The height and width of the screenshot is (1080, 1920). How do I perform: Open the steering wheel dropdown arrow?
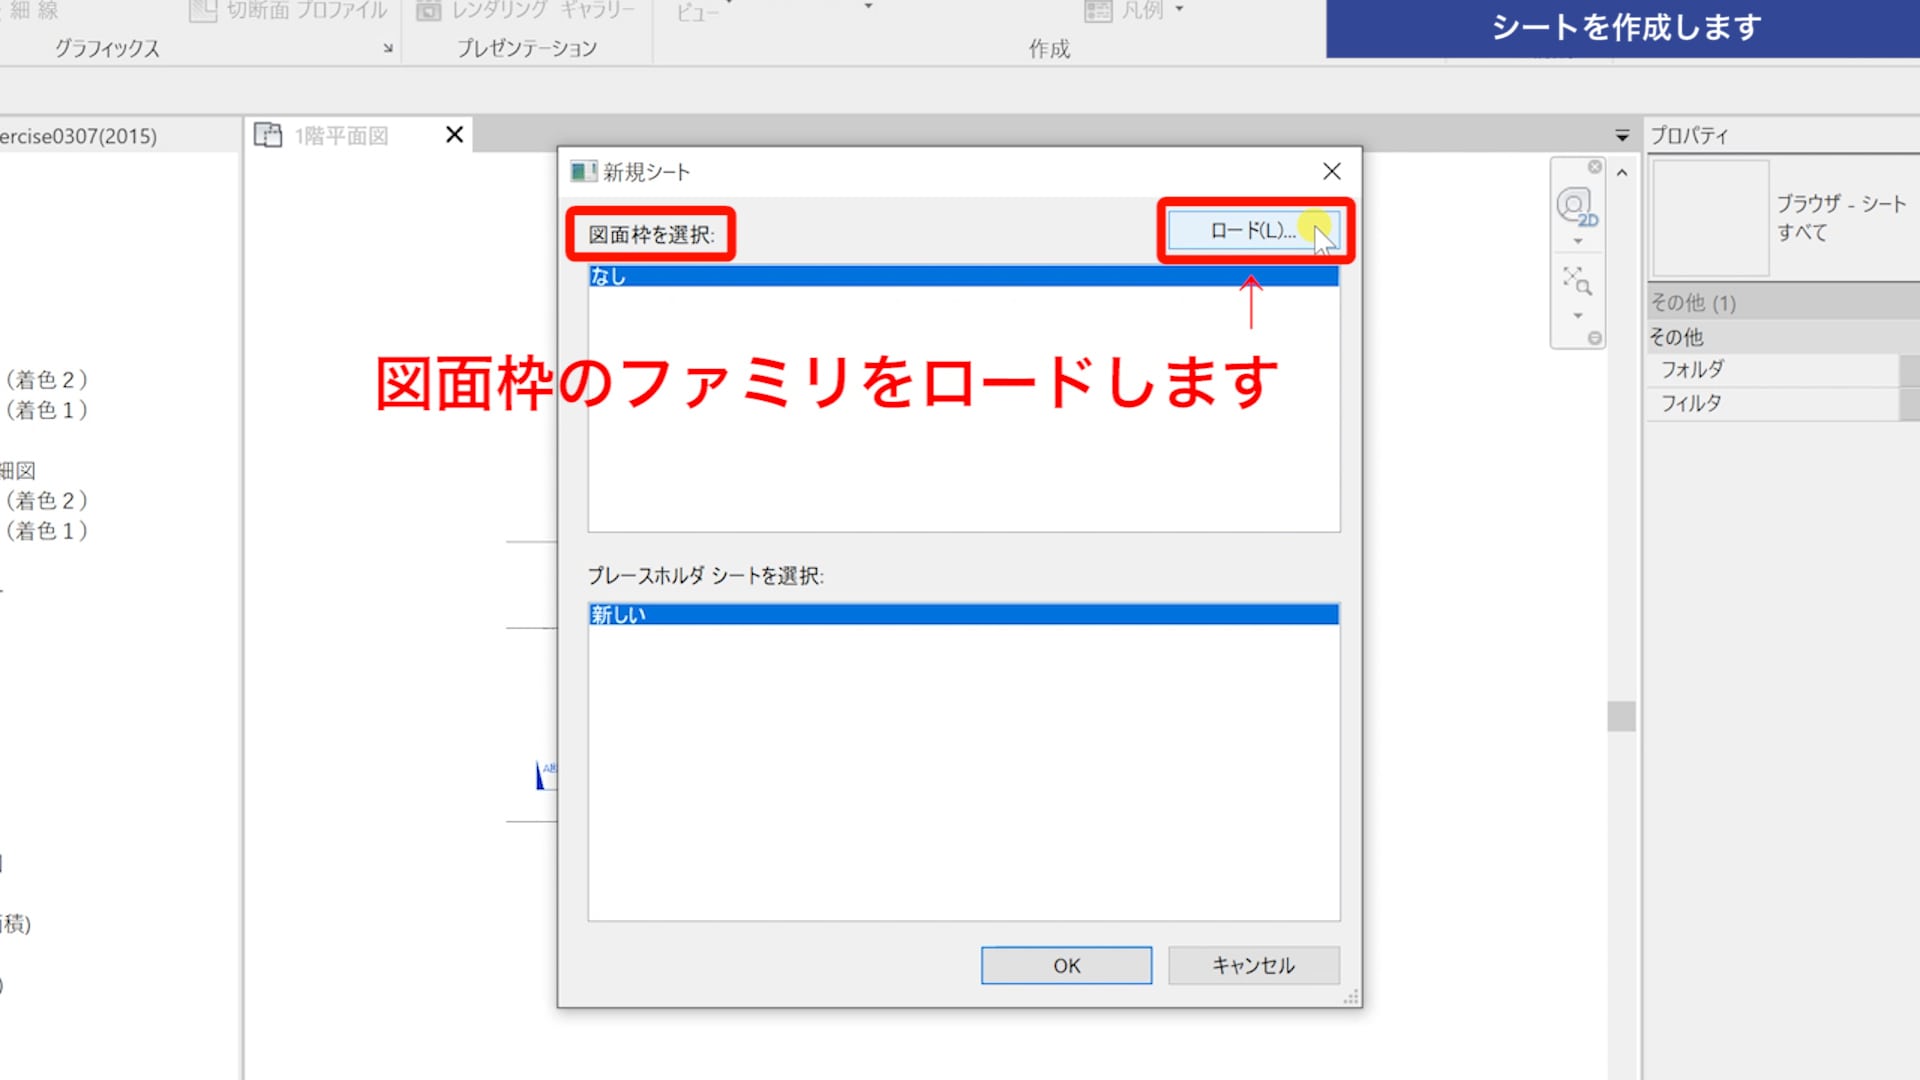[x=1578, y=241]
